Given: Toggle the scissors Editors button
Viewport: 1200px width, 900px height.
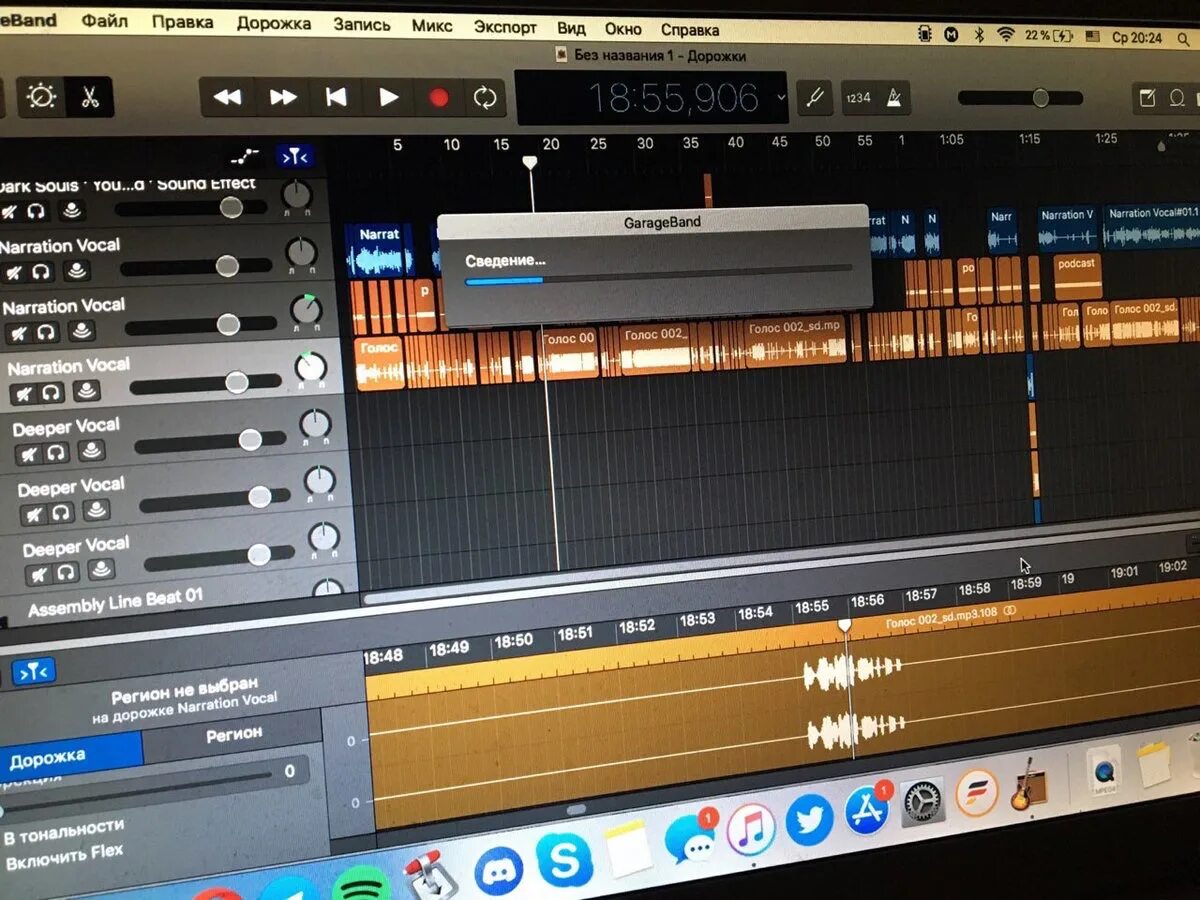Looking at the screenshot, I should (x=89, y=98).
